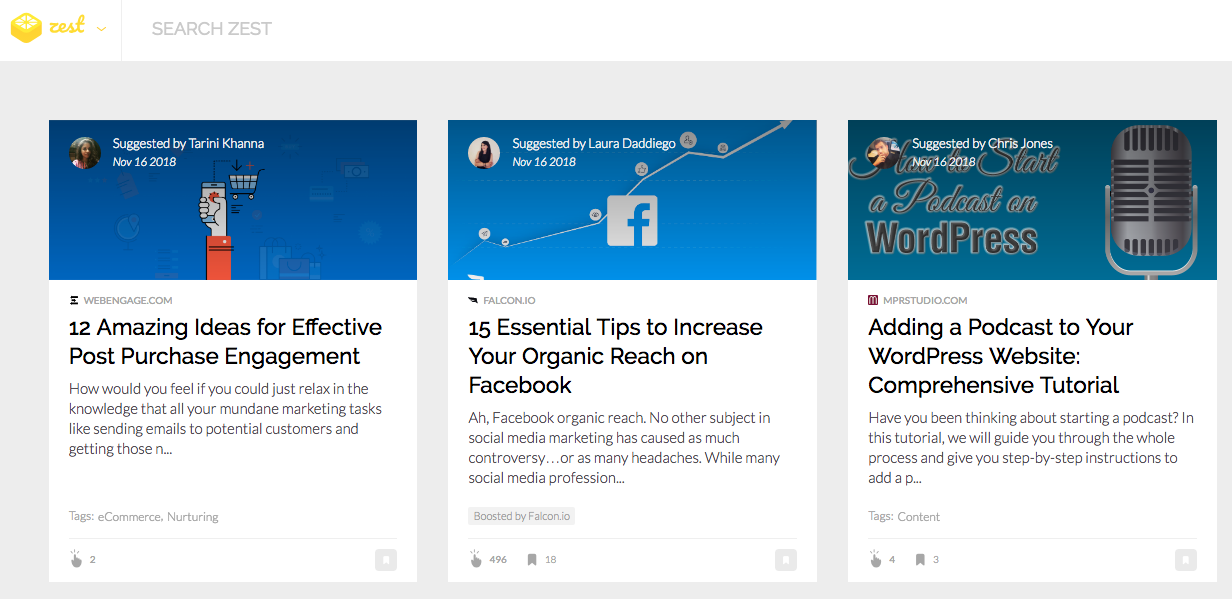This screenshot has width=1232, height=599.
Task: Click the Zest hexagon logo
Action: [26, 29]
